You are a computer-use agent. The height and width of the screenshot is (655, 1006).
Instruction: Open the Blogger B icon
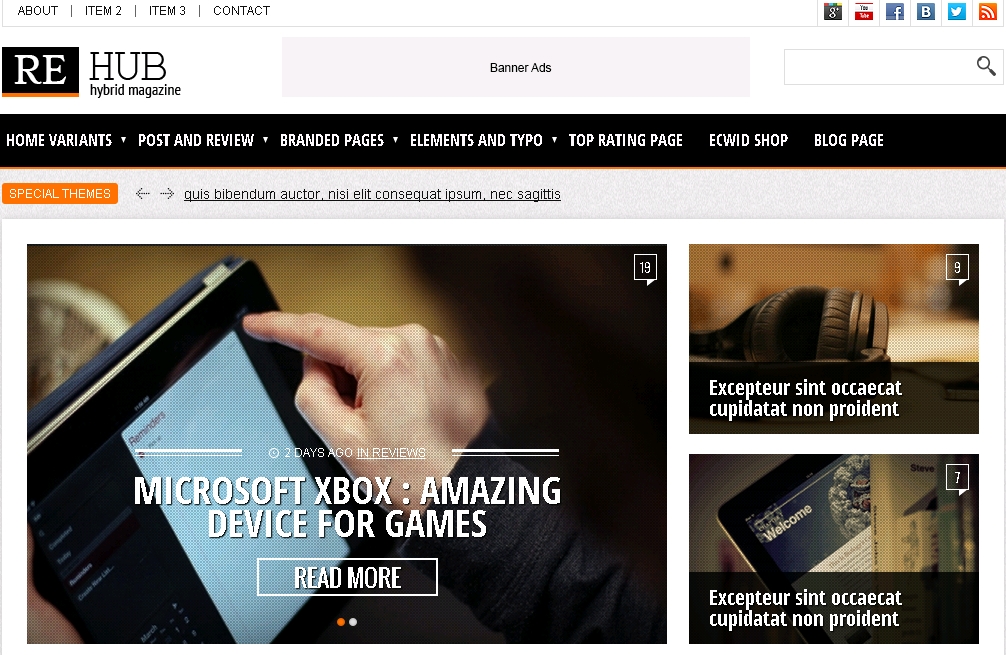point(926,12)
